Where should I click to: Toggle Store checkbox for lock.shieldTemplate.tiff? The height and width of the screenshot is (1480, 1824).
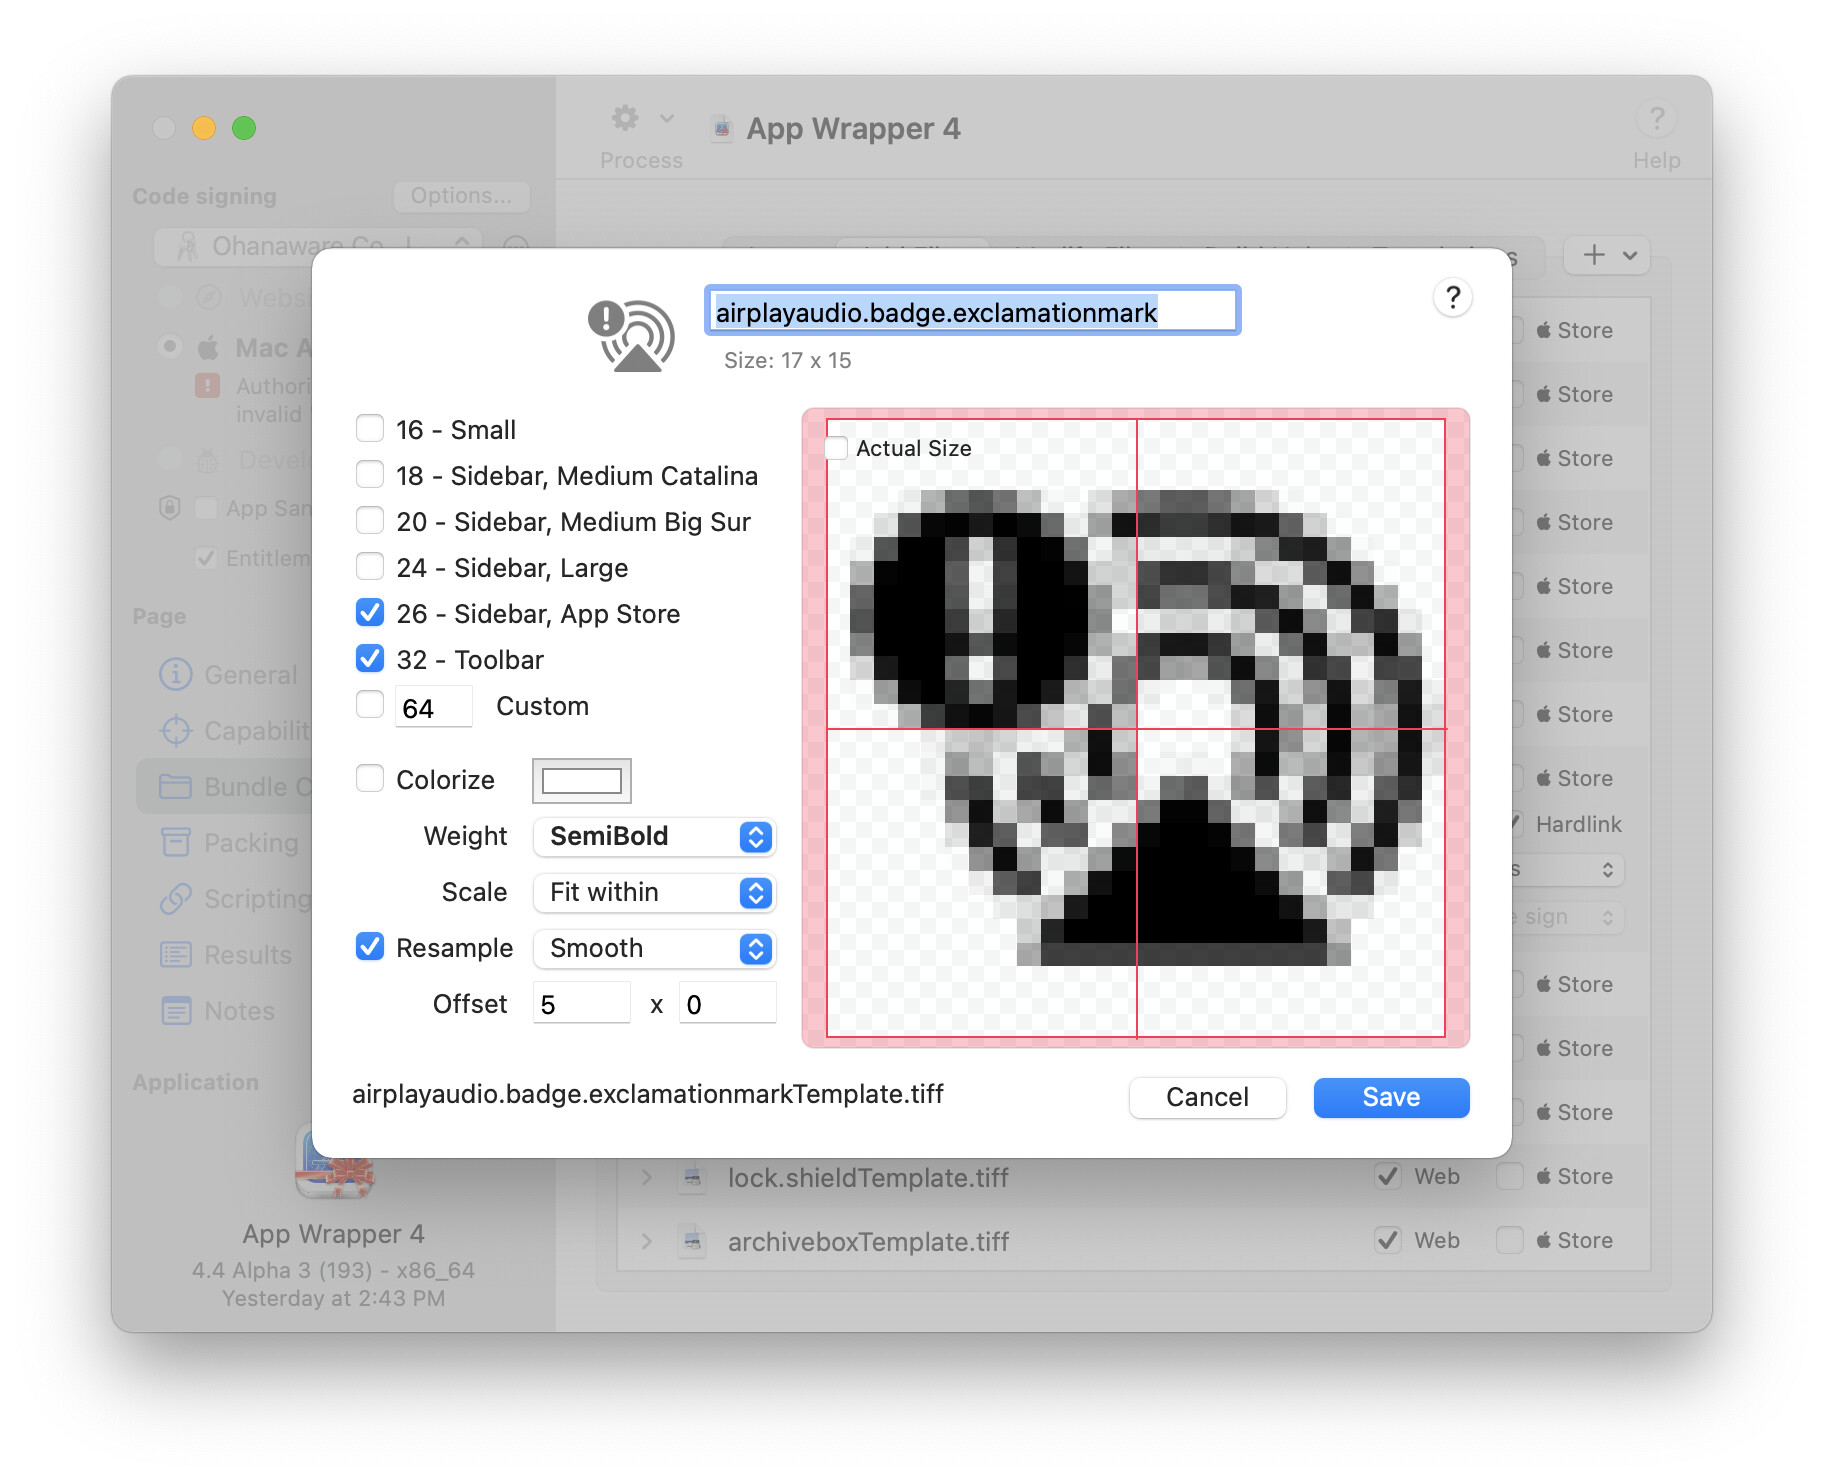point(1510,1176)
